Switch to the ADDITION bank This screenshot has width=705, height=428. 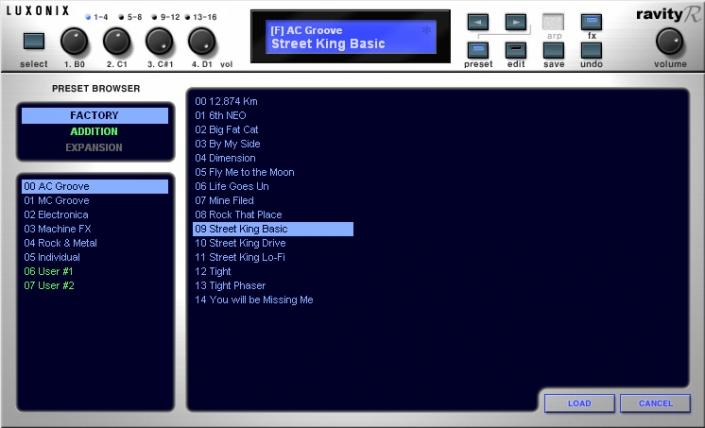(94, 131)
